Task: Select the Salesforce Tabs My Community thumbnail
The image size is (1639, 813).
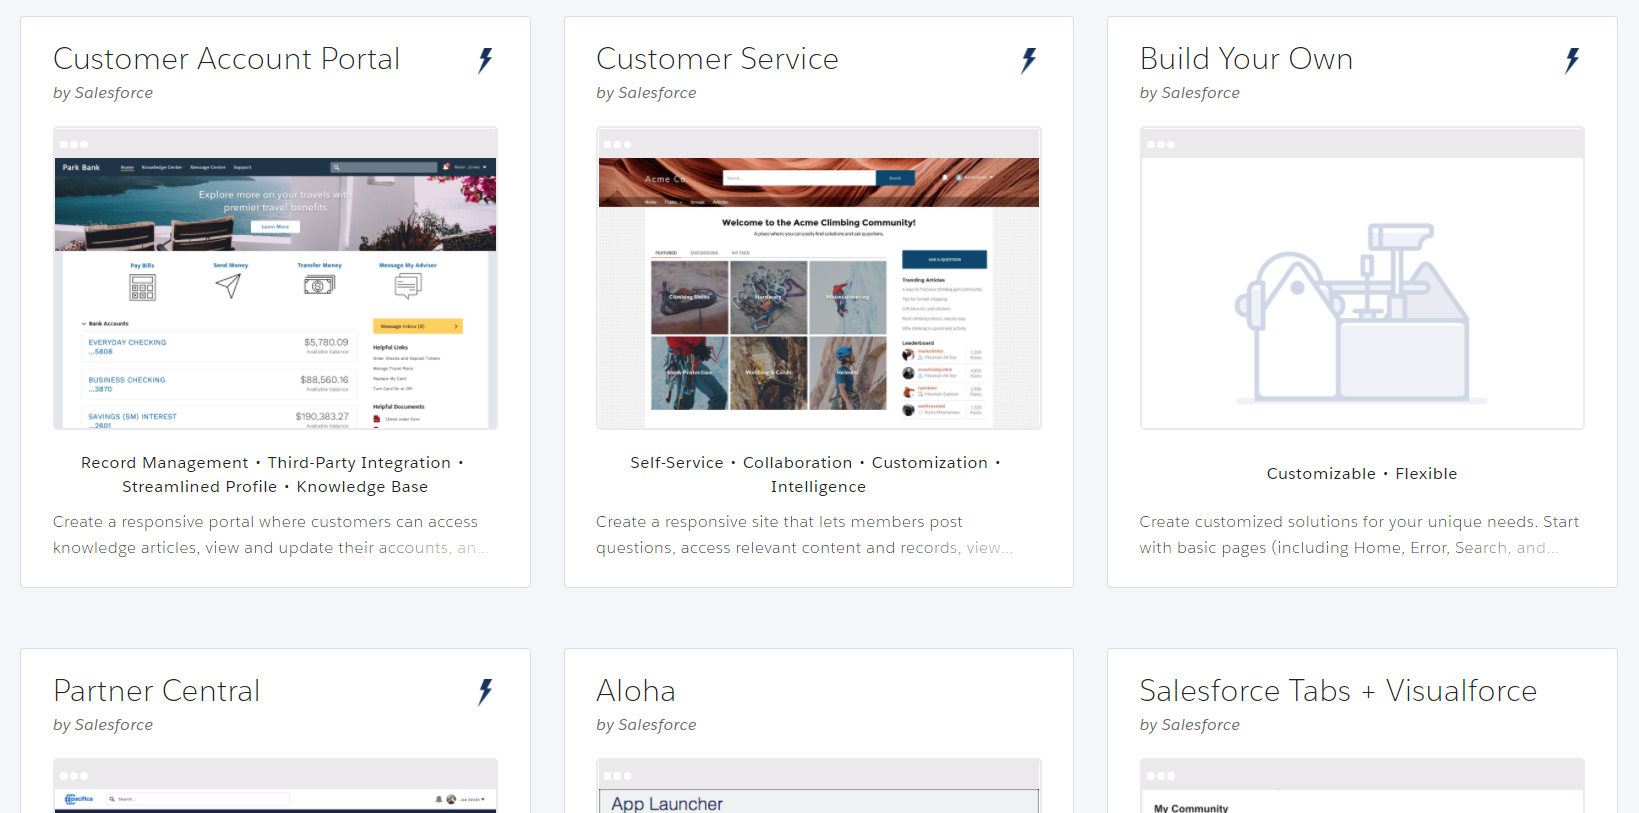Action: pos(1362,786)
